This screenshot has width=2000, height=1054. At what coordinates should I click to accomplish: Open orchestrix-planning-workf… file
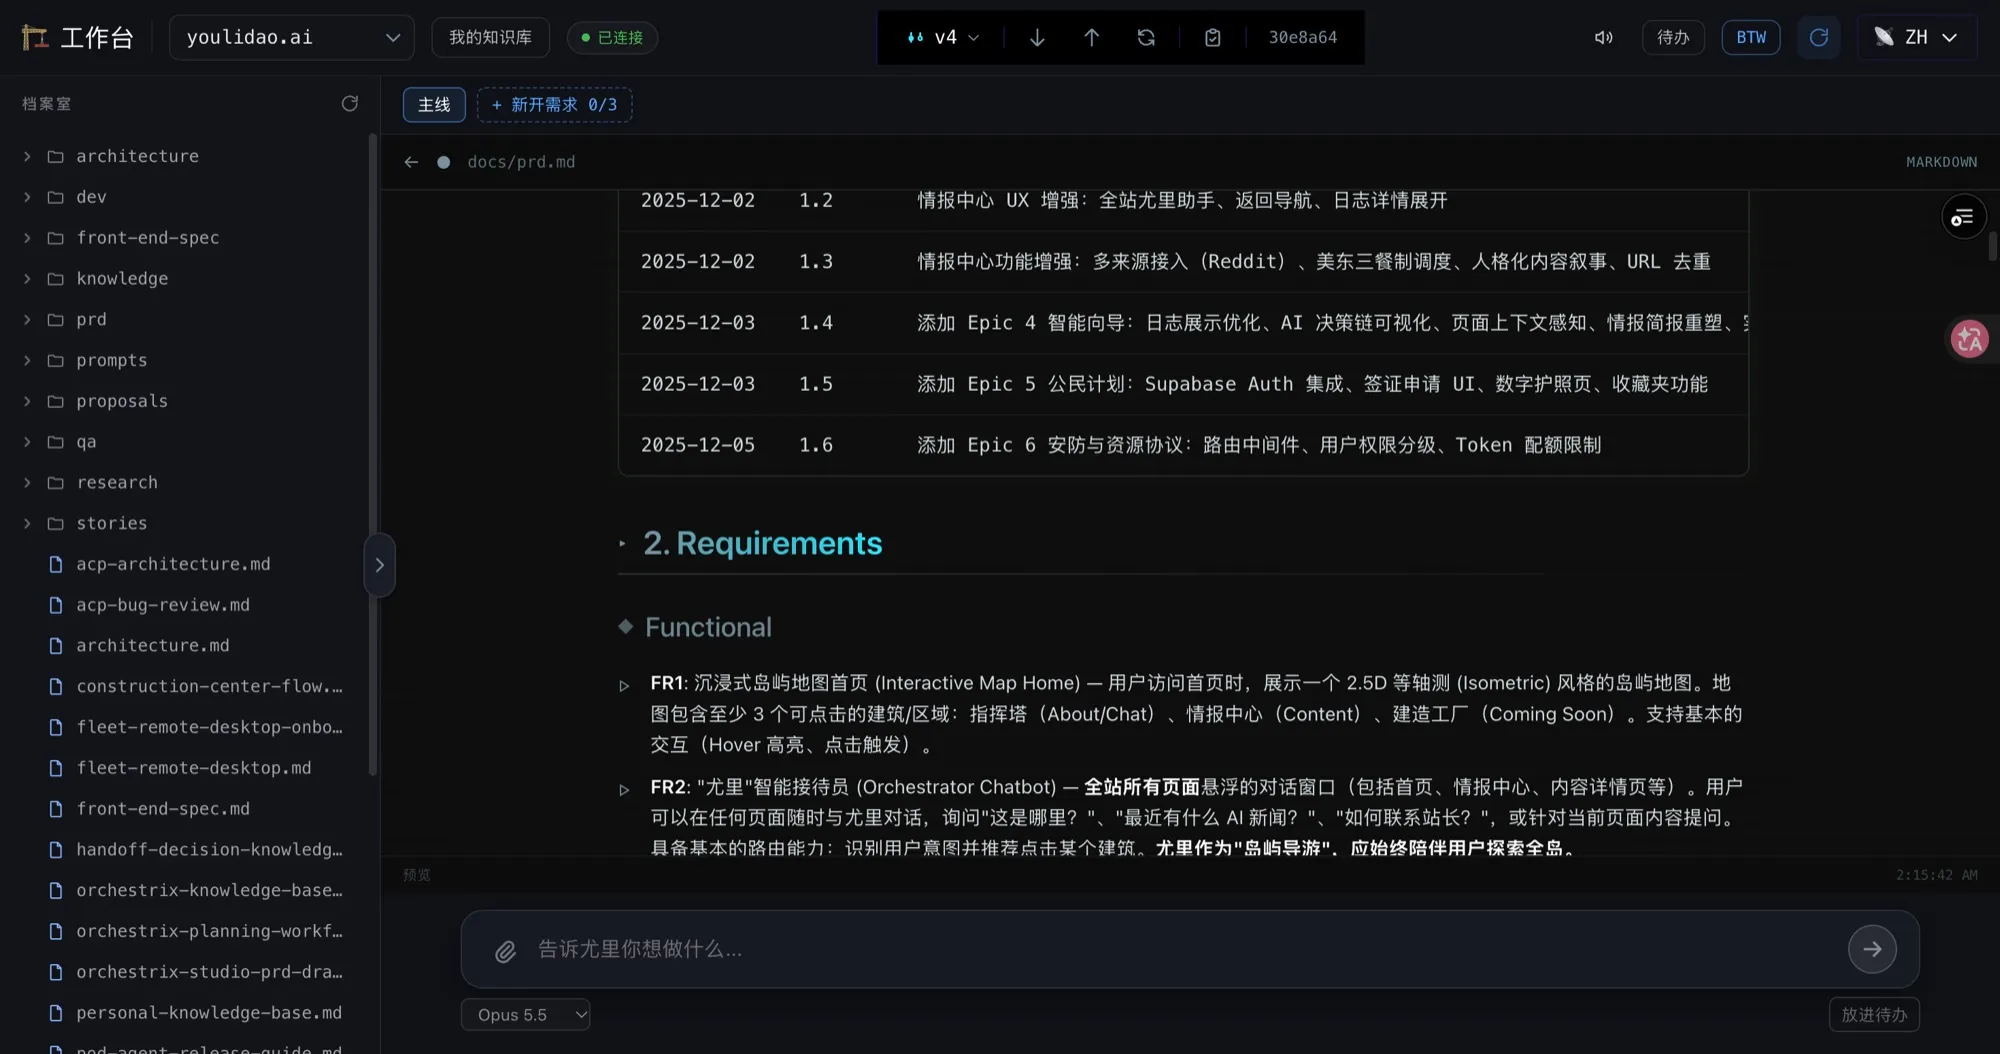tap(185, 931)
